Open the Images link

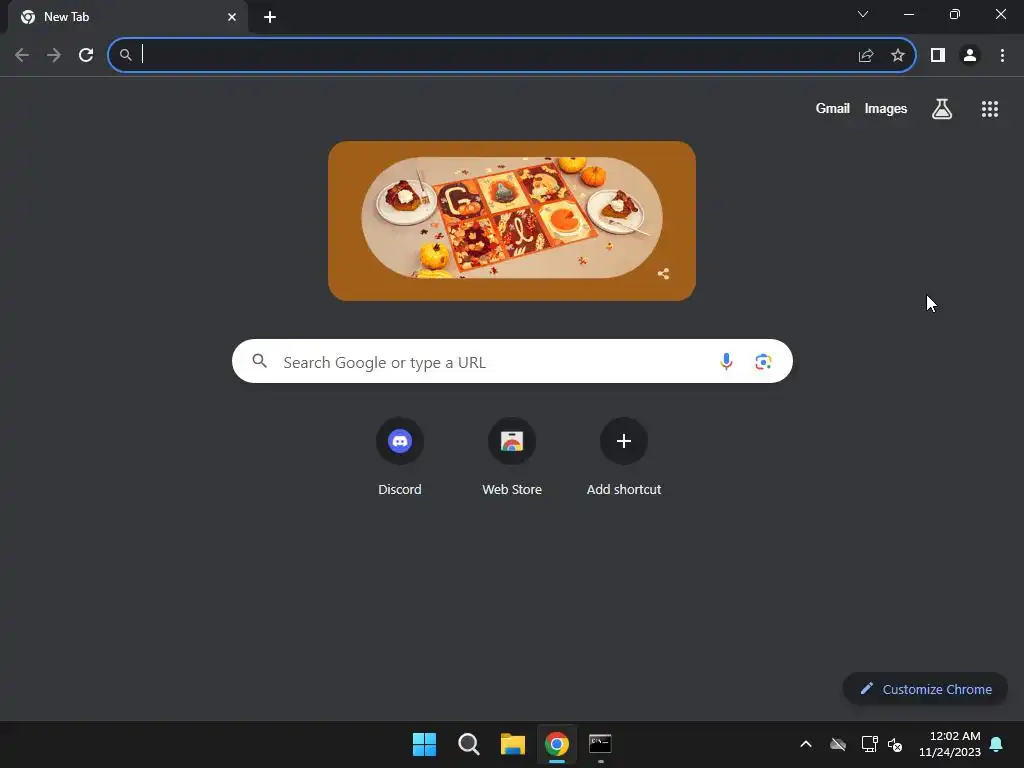[x=886, y=108]
